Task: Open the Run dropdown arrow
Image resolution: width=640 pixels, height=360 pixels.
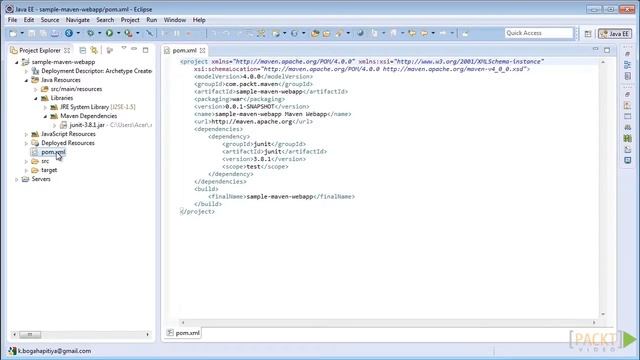Action: (x=118, y=33)
